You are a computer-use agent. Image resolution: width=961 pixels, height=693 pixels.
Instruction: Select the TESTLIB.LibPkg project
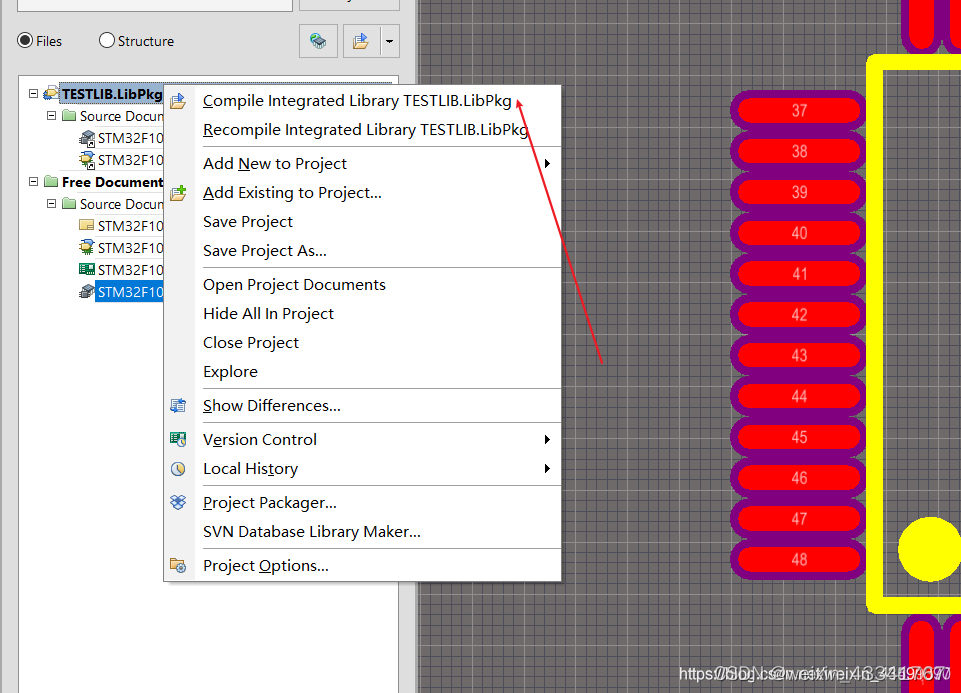coord(112,94)
